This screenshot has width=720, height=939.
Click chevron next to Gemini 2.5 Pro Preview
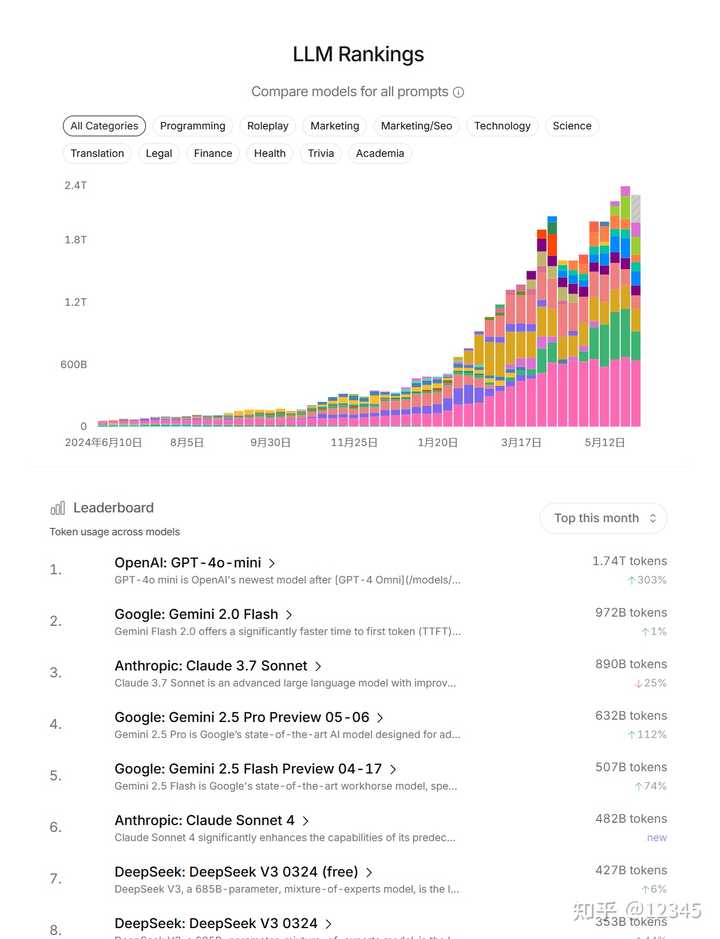point(380,718)
